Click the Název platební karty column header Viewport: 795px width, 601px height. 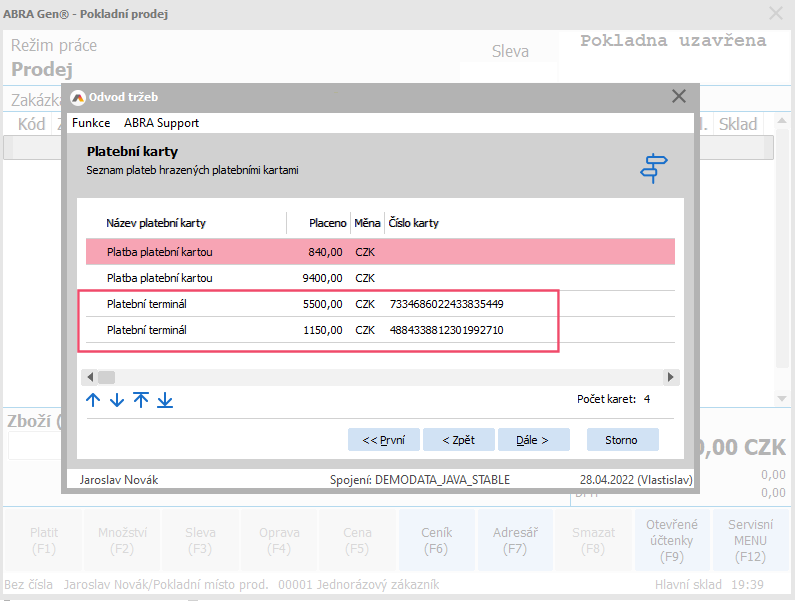click(156, 223)
